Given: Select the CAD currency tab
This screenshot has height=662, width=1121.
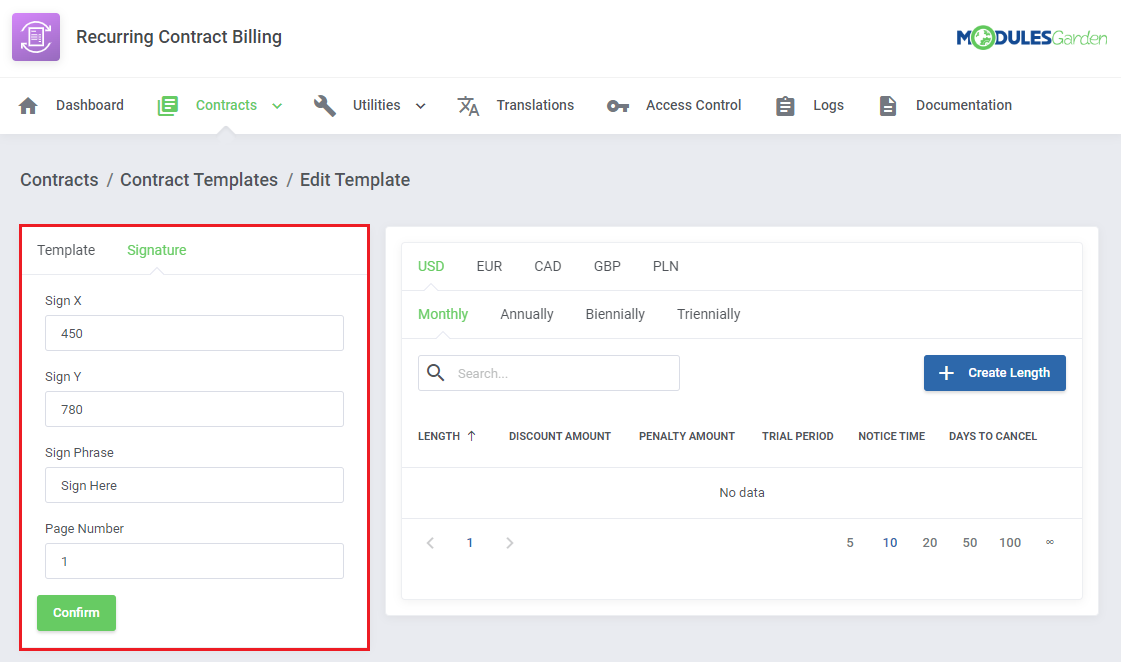Looking at the screenshot, I should pos(548,266).
